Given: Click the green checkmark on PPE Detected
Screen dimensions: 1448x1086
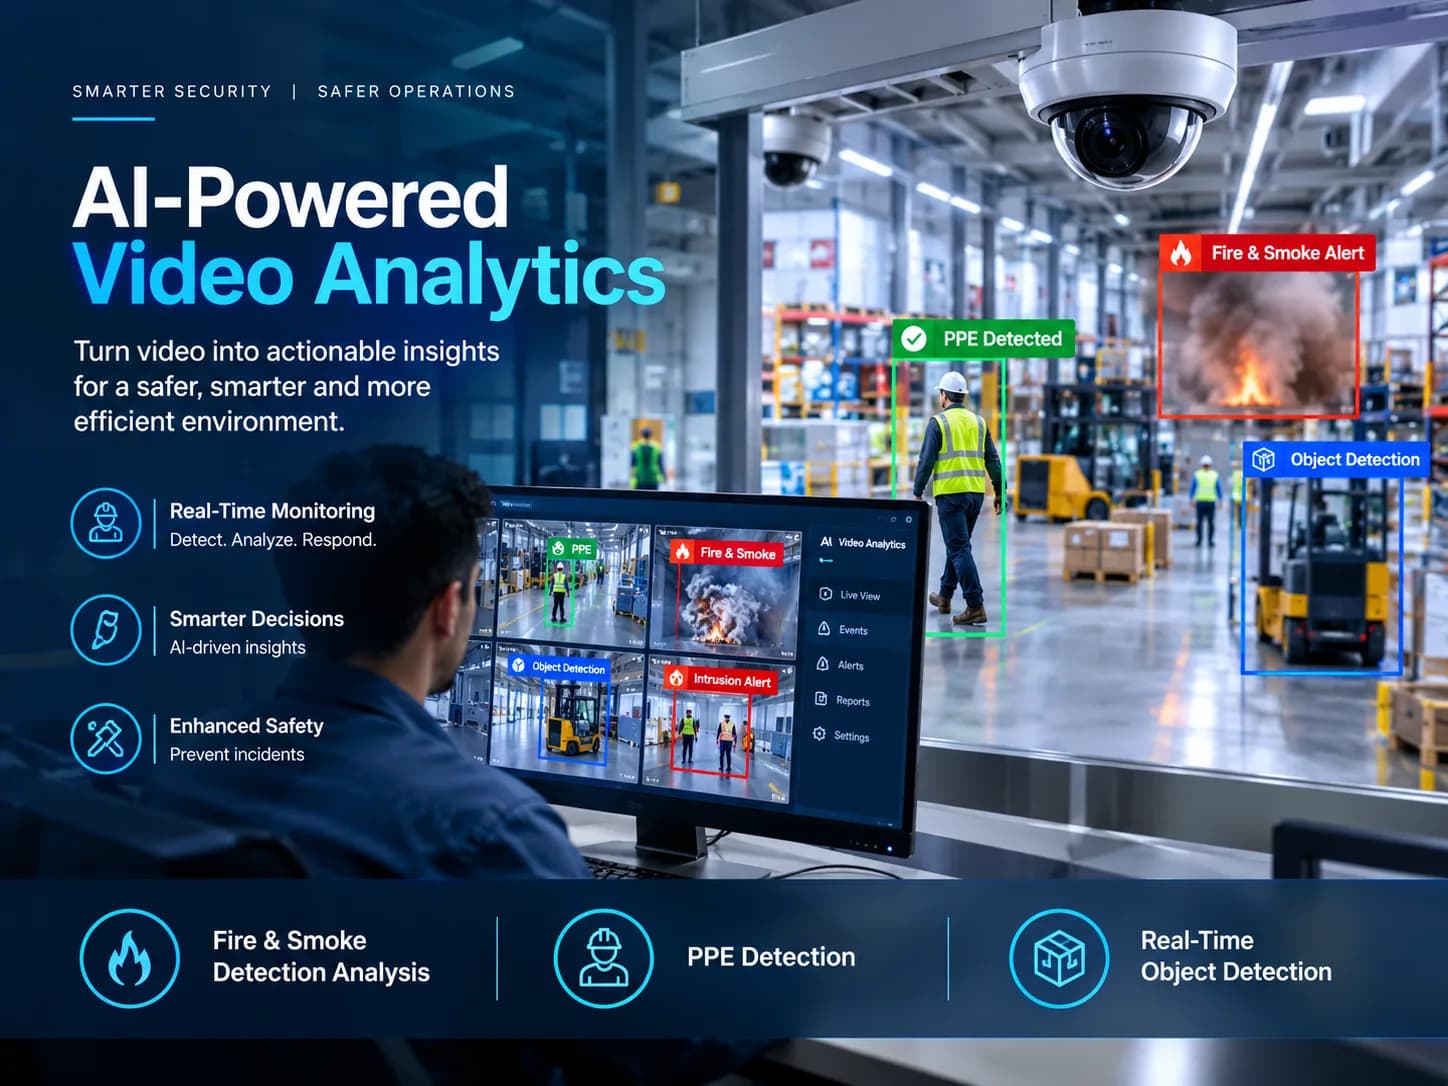Looking at the screenshot, I should 914,339.
